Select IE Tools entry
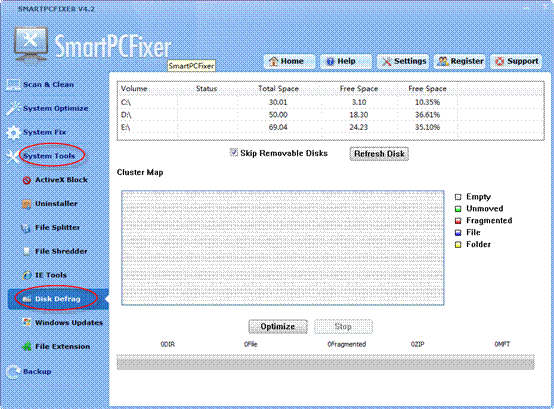Image resolution: width=554 pixels, height=409 pixels. pyautogui.click(x=51, y=275)
